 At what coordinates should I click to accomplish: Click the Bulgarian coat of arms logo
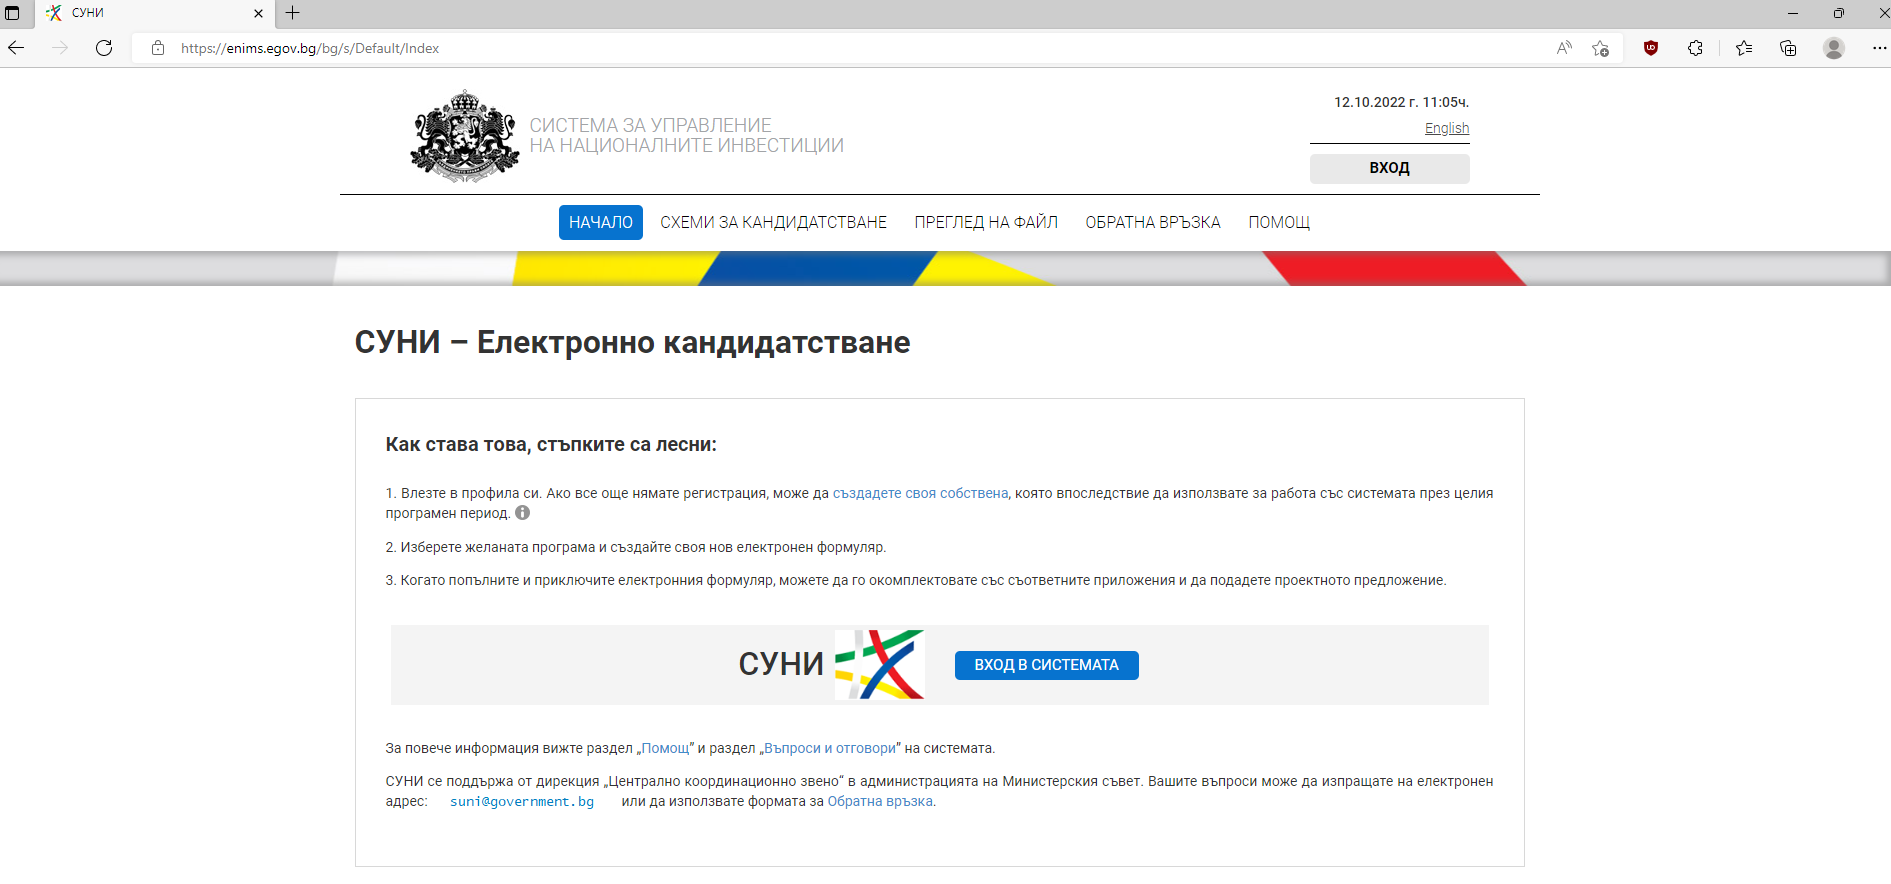(464, 136)
